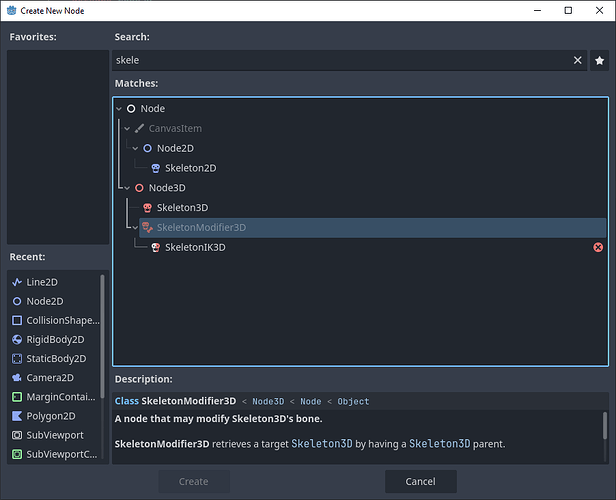Collapse the Node tree root
Viewport: 616px width, 500px height.
(119, 109)
